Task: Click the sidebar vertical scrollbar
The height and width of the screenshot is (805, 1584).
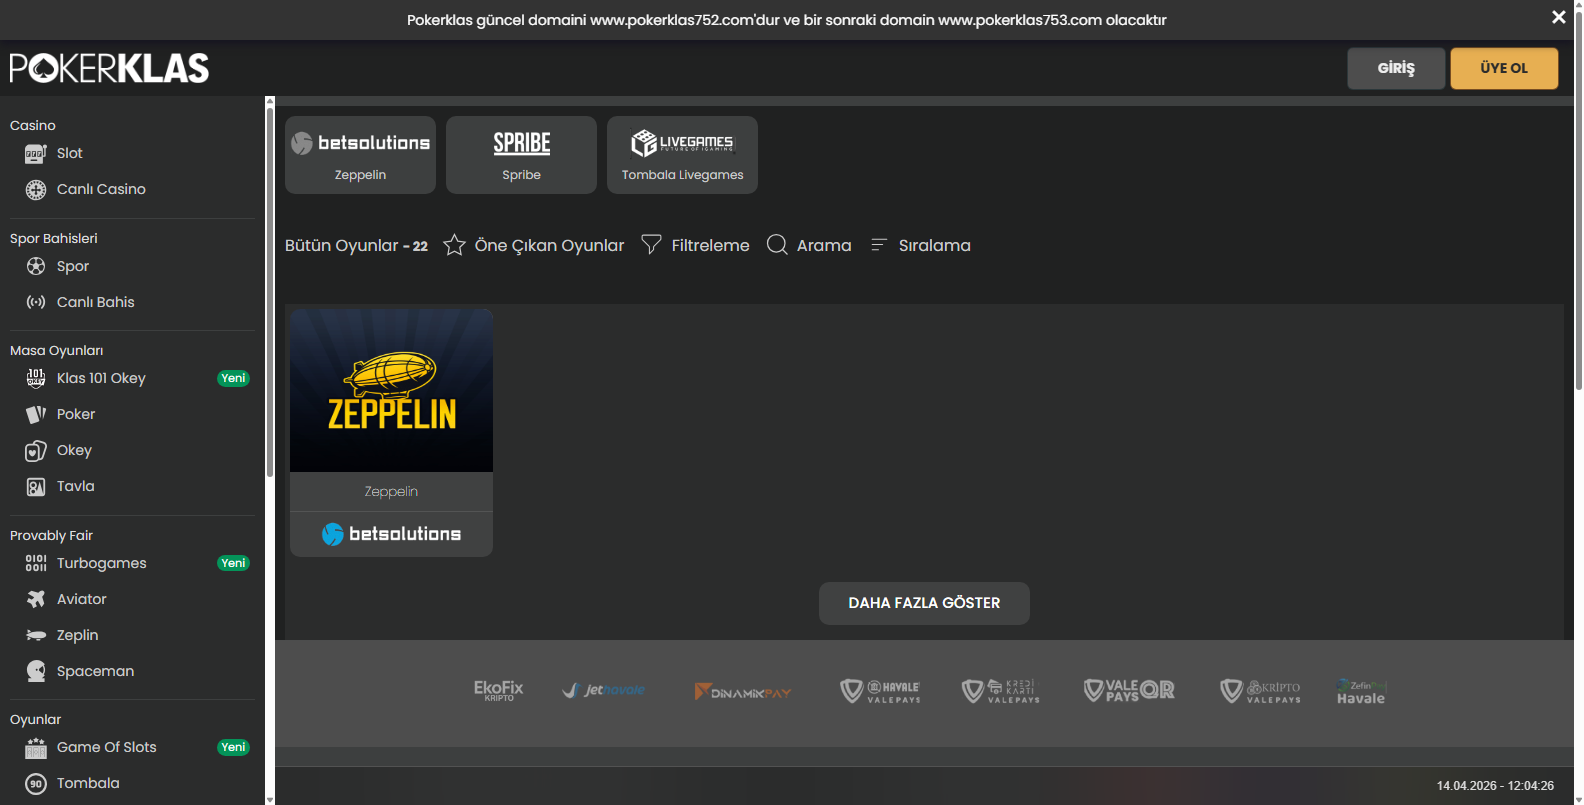Action: point(270,292)
